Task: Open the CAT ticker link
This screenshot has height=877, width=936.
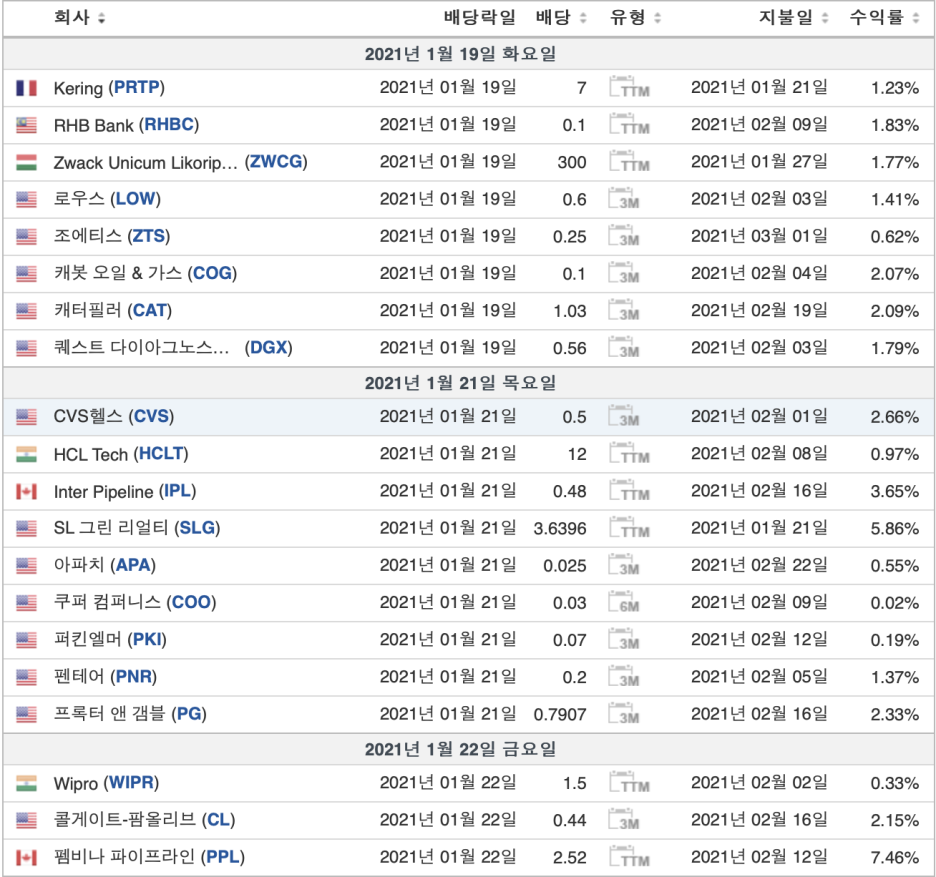Action: click(150, 310)
